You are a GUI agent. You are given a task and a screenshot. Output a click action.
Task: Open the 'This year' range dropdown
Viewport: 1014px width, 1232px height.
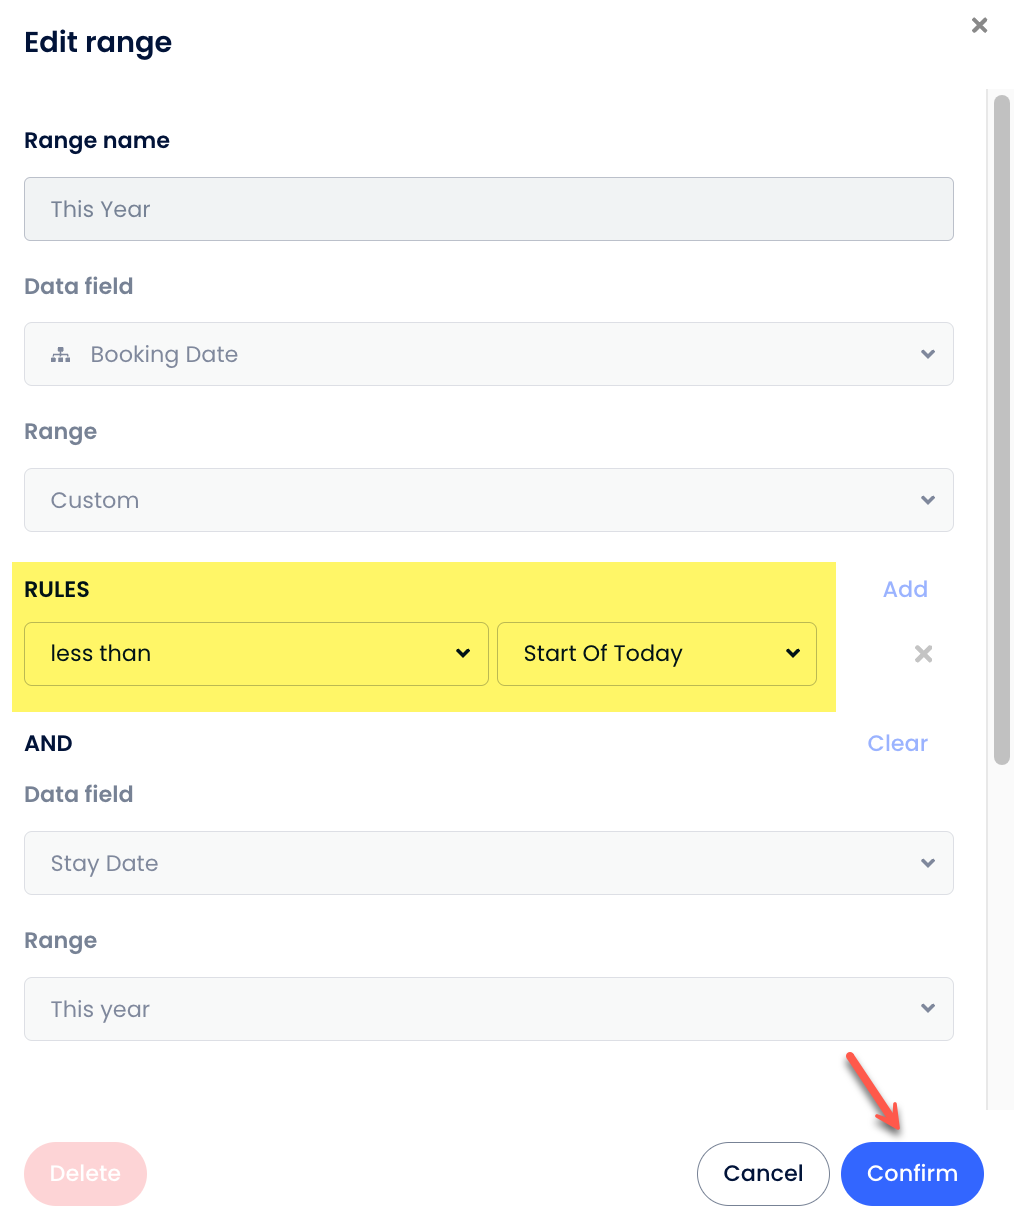(x=488, y=1009)
